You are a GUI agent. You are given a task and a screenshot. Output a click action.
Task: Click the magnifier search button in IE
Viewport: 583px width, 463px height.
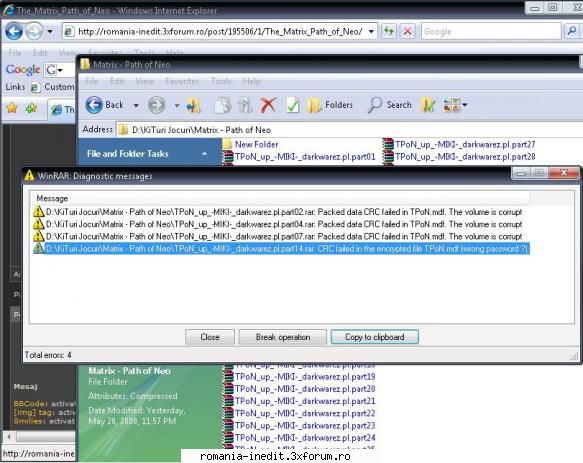click(x=572, y=32)
